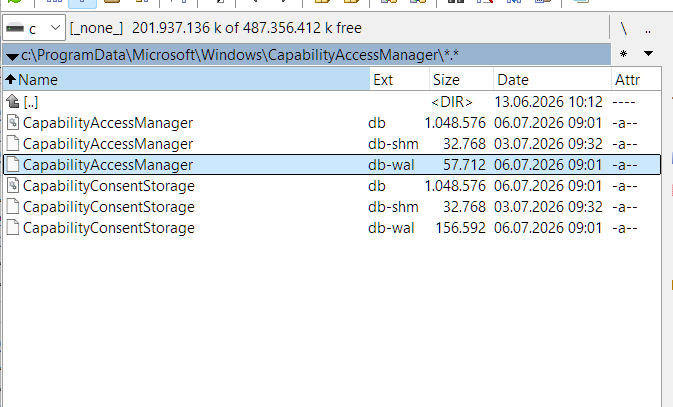Viewport: 673px width, 407px height.
Task: Click the <DIR> size entry
Action: (452, 102)
